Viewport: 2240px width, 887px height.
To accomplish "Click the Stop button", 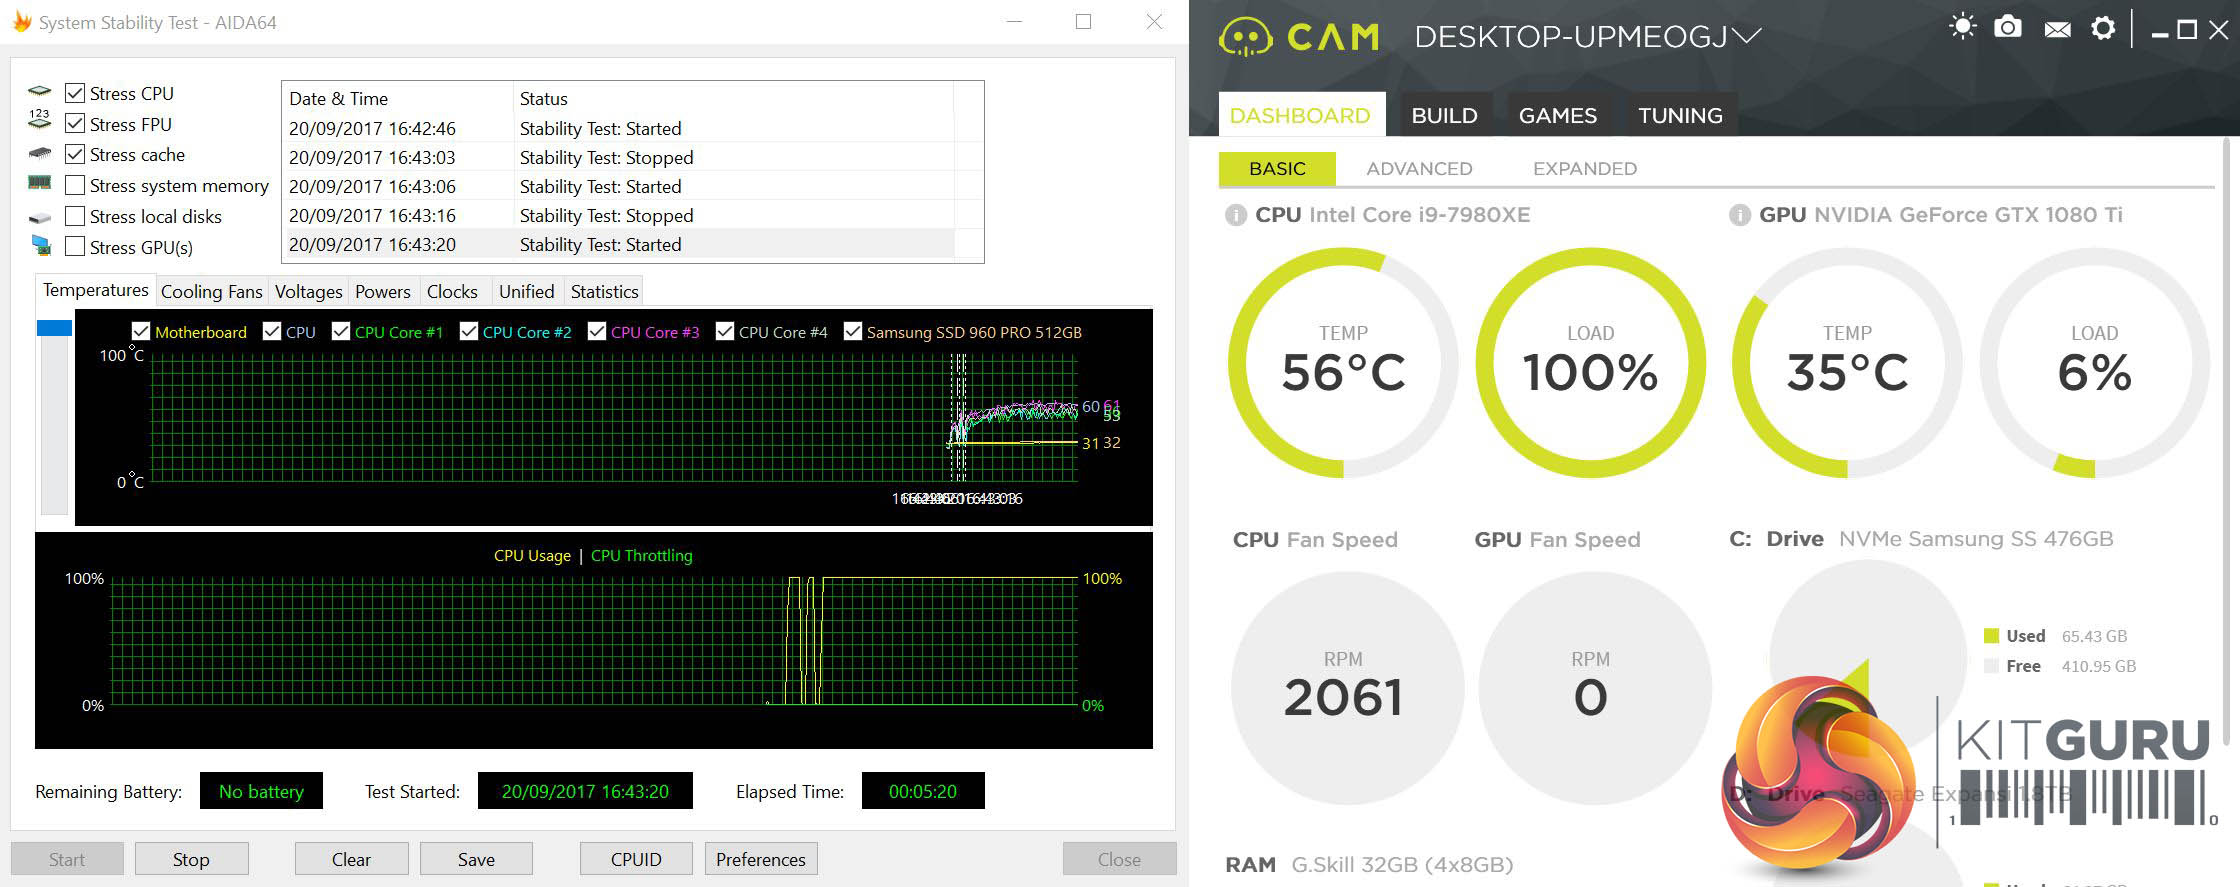I will point(191,859).
